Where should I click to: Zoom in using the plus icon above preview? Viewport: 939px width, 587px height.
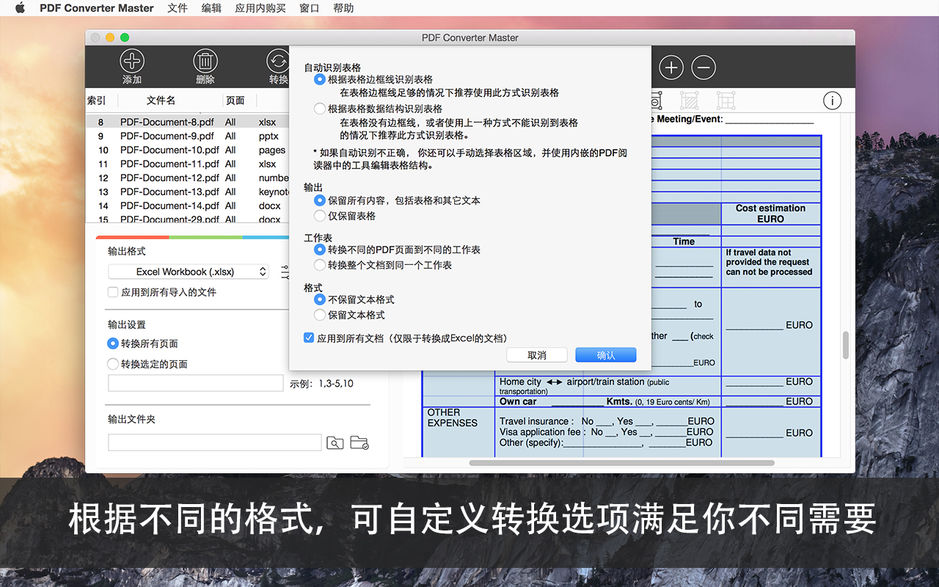pyautogui.click(x=671, y=66)
